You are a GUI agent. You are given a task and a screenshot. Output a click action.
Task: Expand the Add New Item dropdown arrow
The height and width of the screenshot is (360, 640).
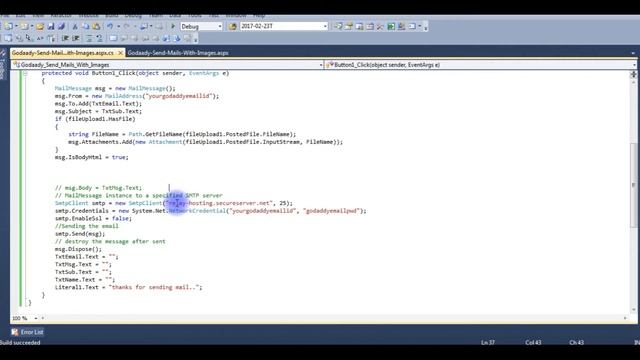[32, 27]
